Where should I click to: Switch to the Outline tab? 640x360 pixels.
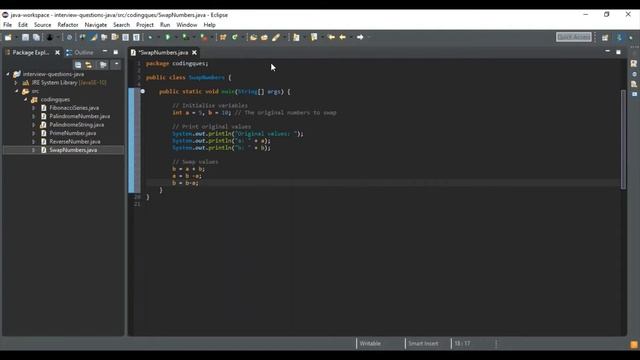[80, 53]
